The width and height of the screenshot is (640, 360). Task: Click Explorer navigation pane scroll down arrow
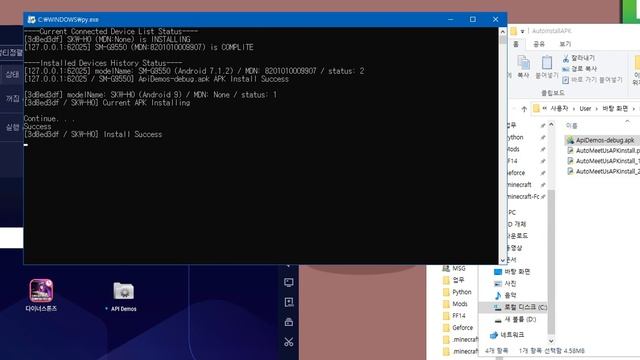click(551, 340)
